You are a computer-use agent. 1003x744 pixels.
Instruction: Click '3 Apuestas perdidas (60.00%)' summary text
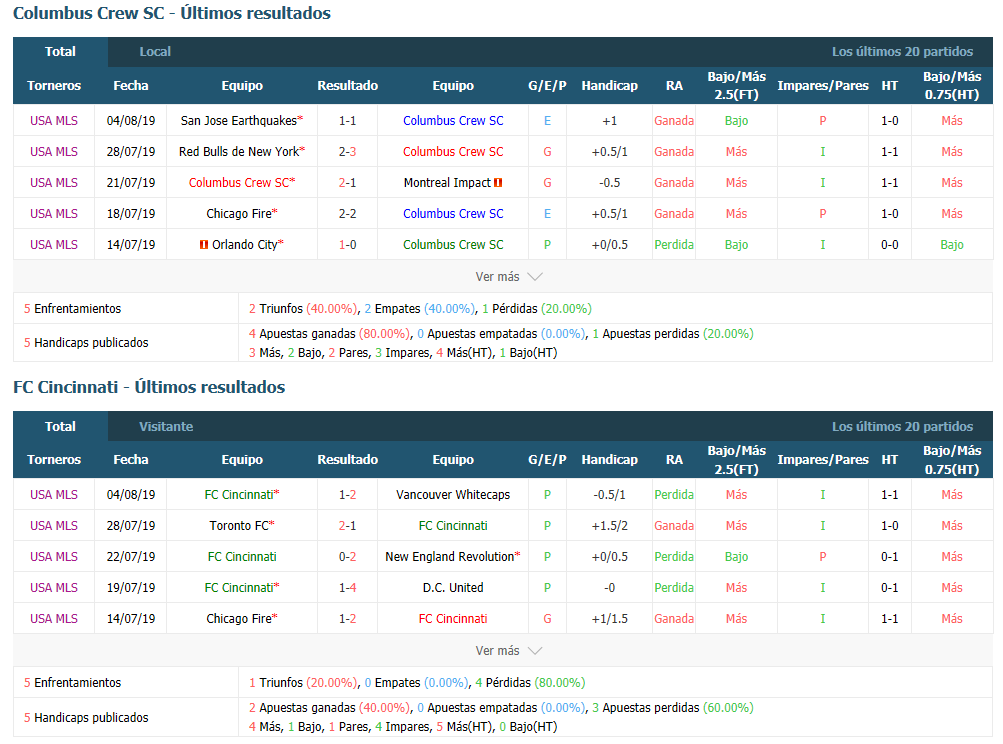[x=673, y=708]
